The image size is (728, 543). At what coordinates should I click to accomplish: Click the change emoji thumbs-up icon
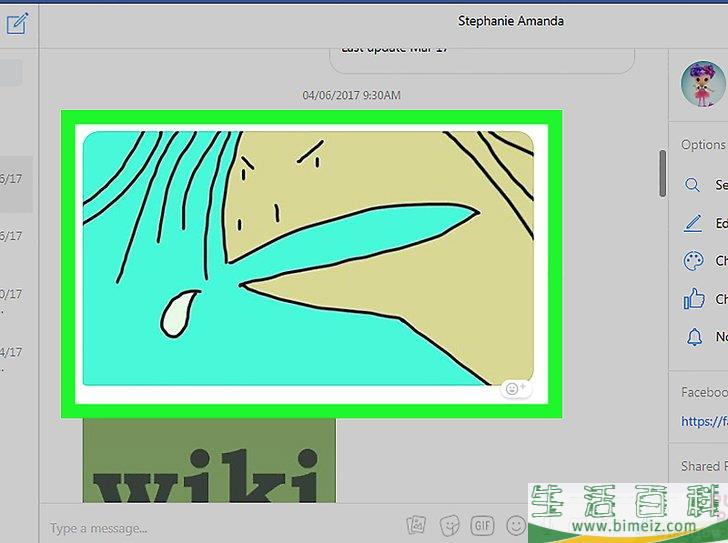coord(694,299)
